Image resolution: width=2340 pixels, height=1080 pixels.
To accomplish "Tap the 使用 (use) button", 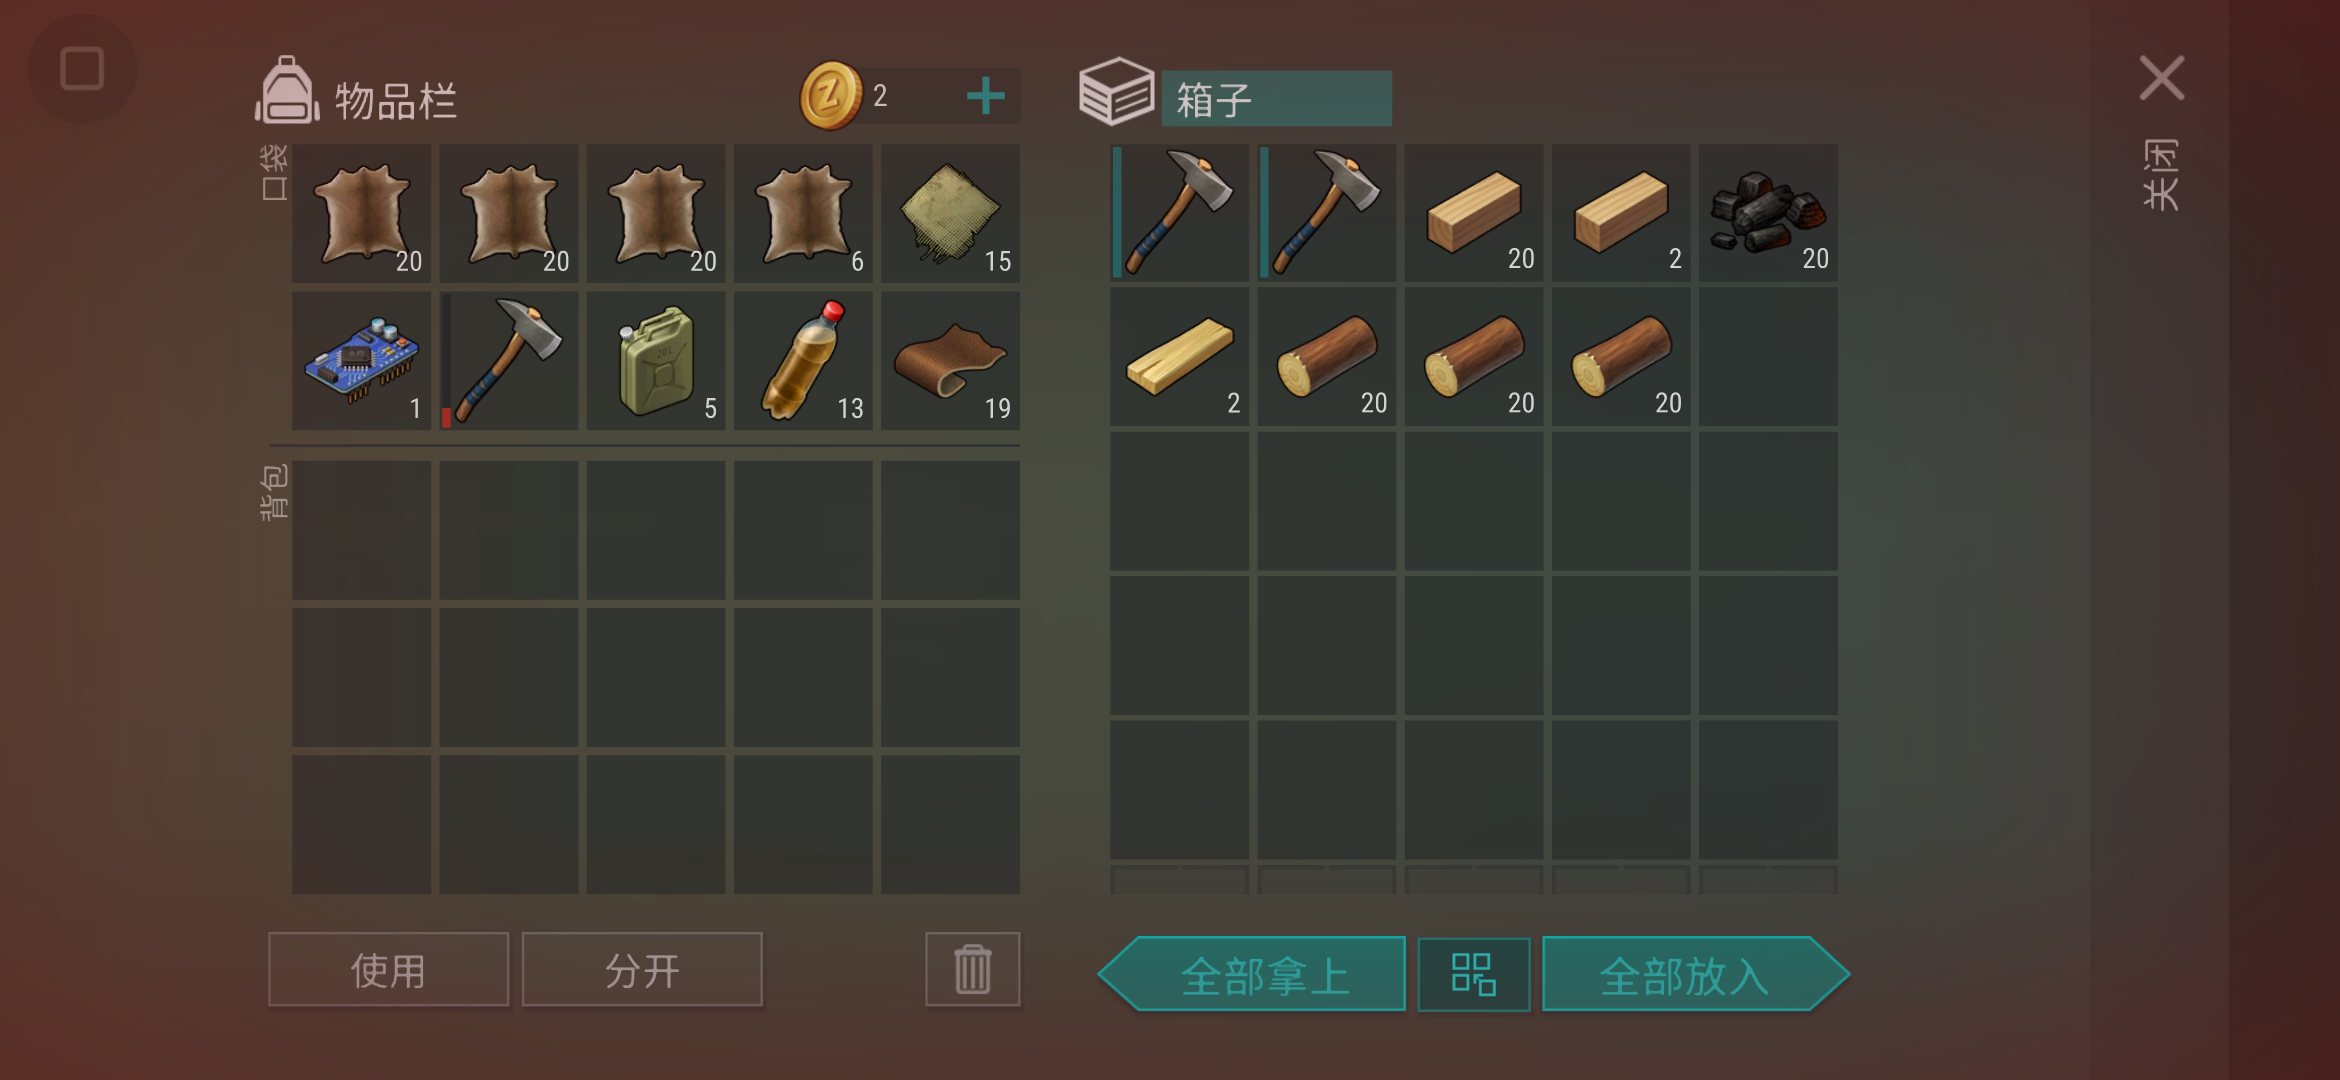I will [388, 969].
